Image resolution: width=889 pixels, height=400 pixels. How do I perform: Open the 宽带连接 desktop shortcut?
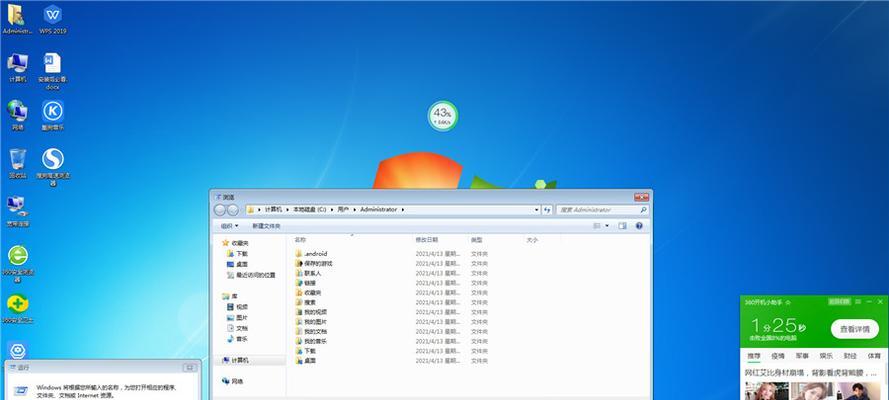tap(18, 211)
